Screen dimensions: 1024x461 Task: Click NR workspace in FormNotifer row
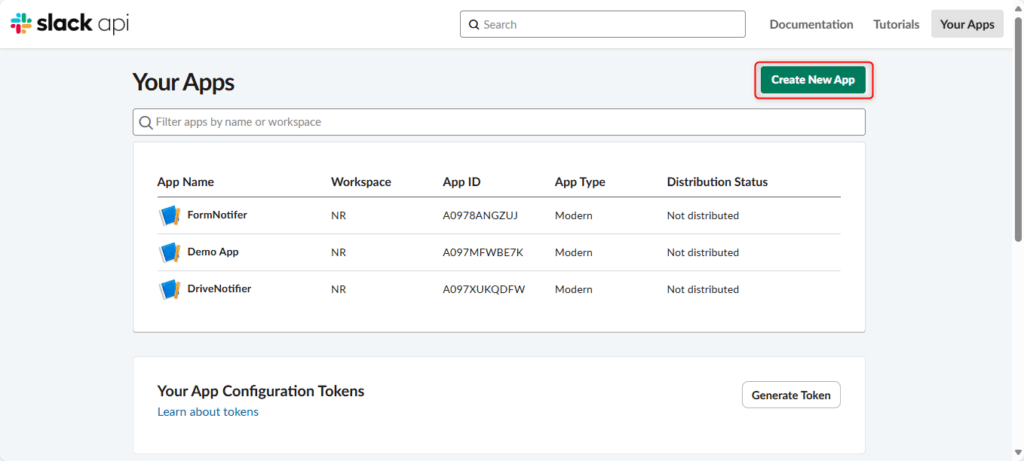338,215
